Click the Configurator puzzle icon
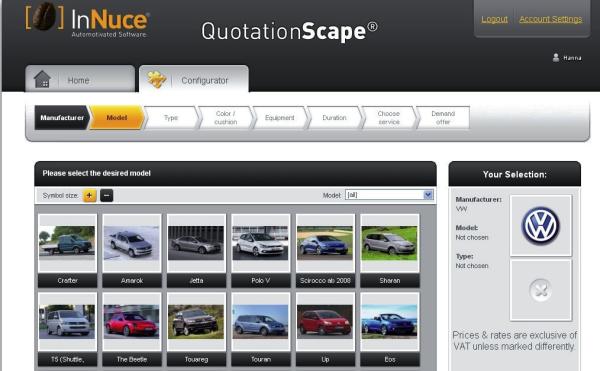 click(157, 80)
